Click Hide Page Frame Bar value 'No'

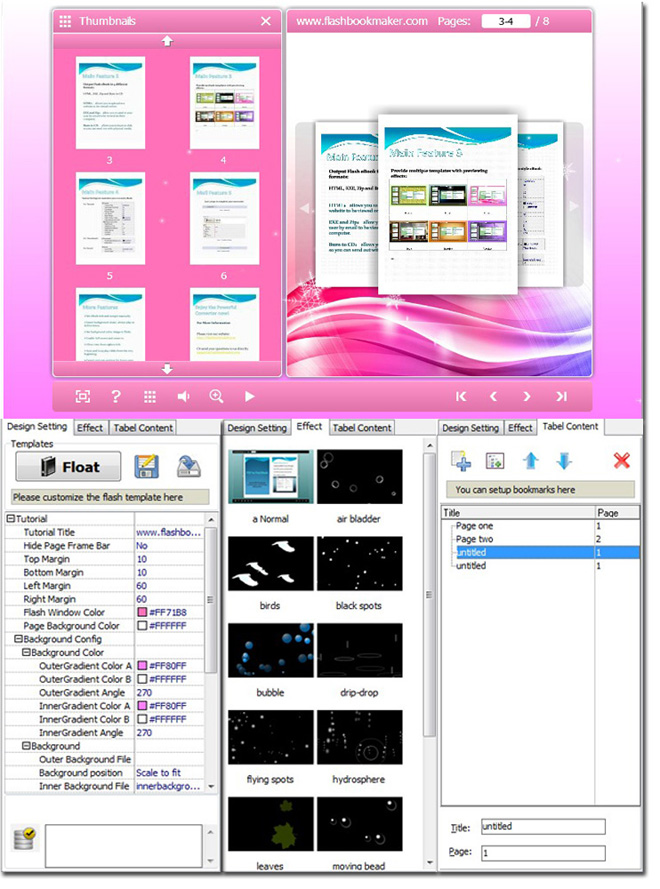pyautogui.click(x=142, y=545)
